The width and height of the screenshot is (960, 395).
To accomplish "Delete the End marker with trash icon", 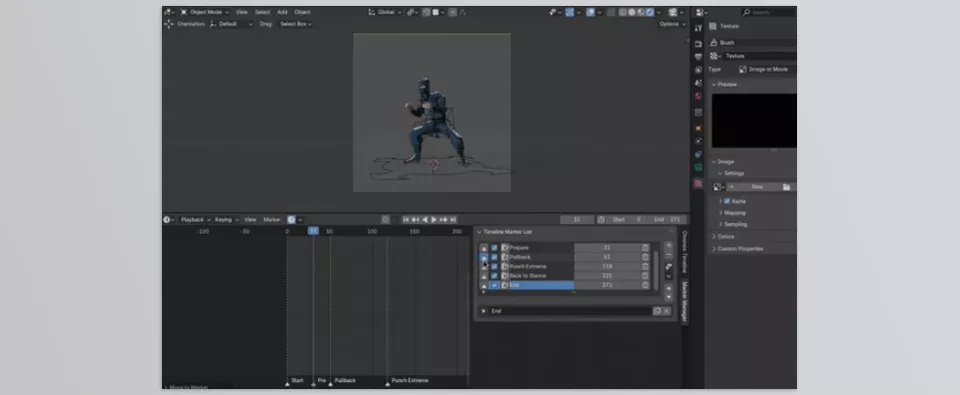I will point(645,285).
